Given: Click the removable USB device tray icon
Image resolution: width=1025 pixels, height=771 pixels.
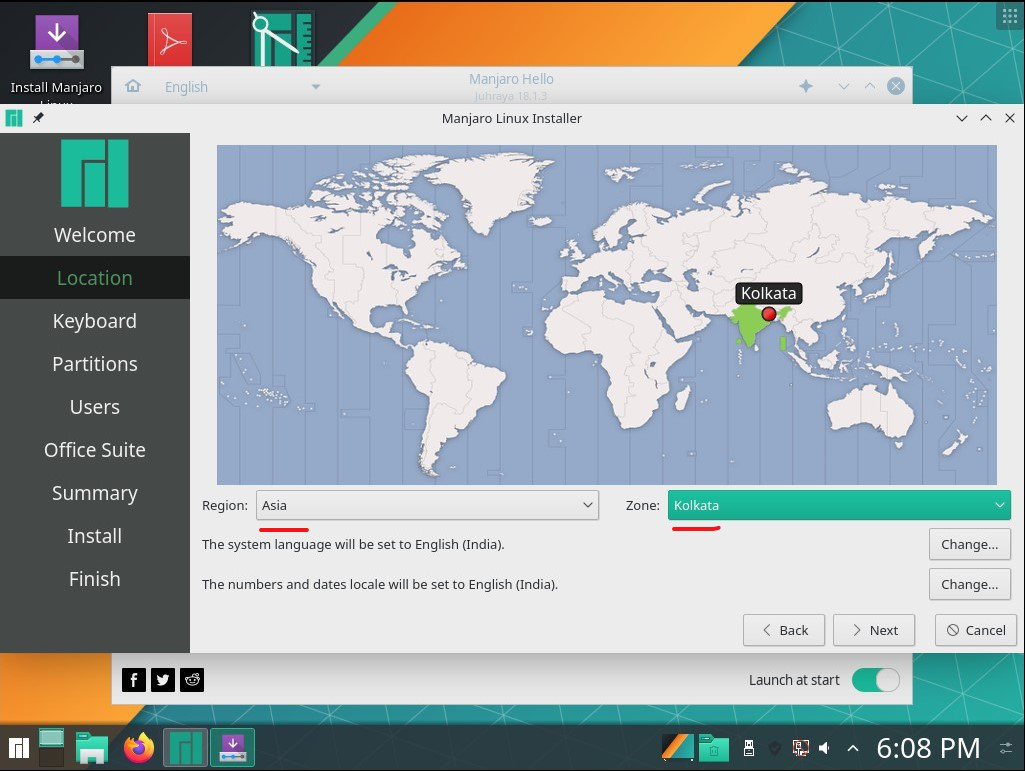Looking at the screenshot, I should [749, 747].
